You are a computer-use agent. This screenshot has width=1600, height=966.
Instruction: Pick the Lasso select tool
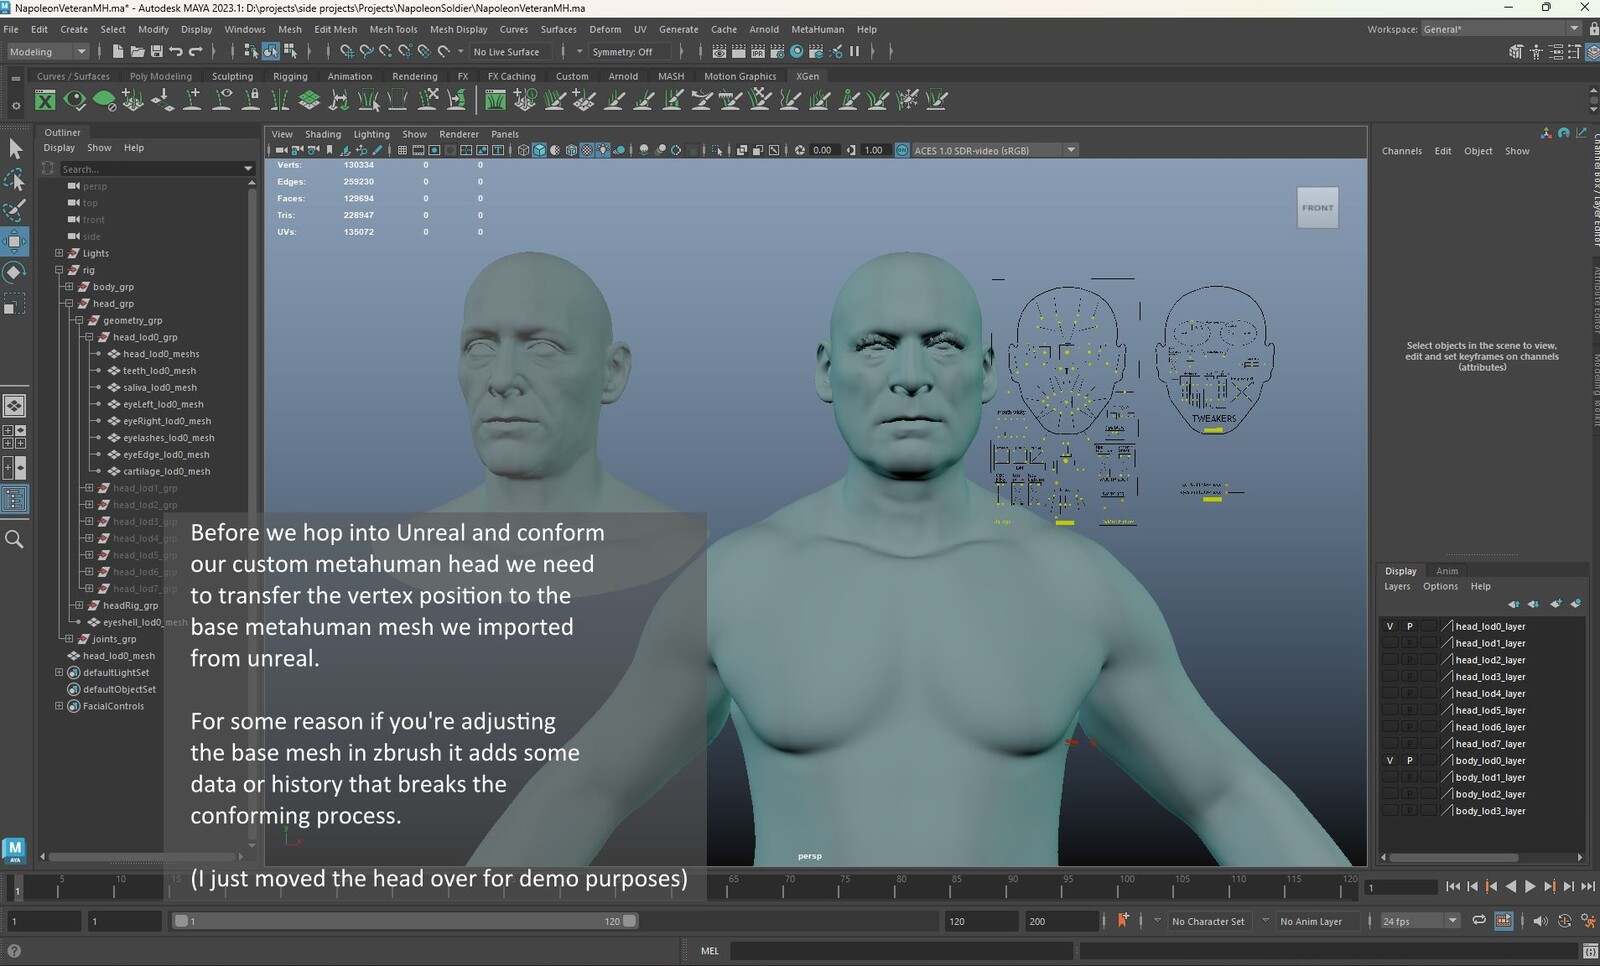15,180
